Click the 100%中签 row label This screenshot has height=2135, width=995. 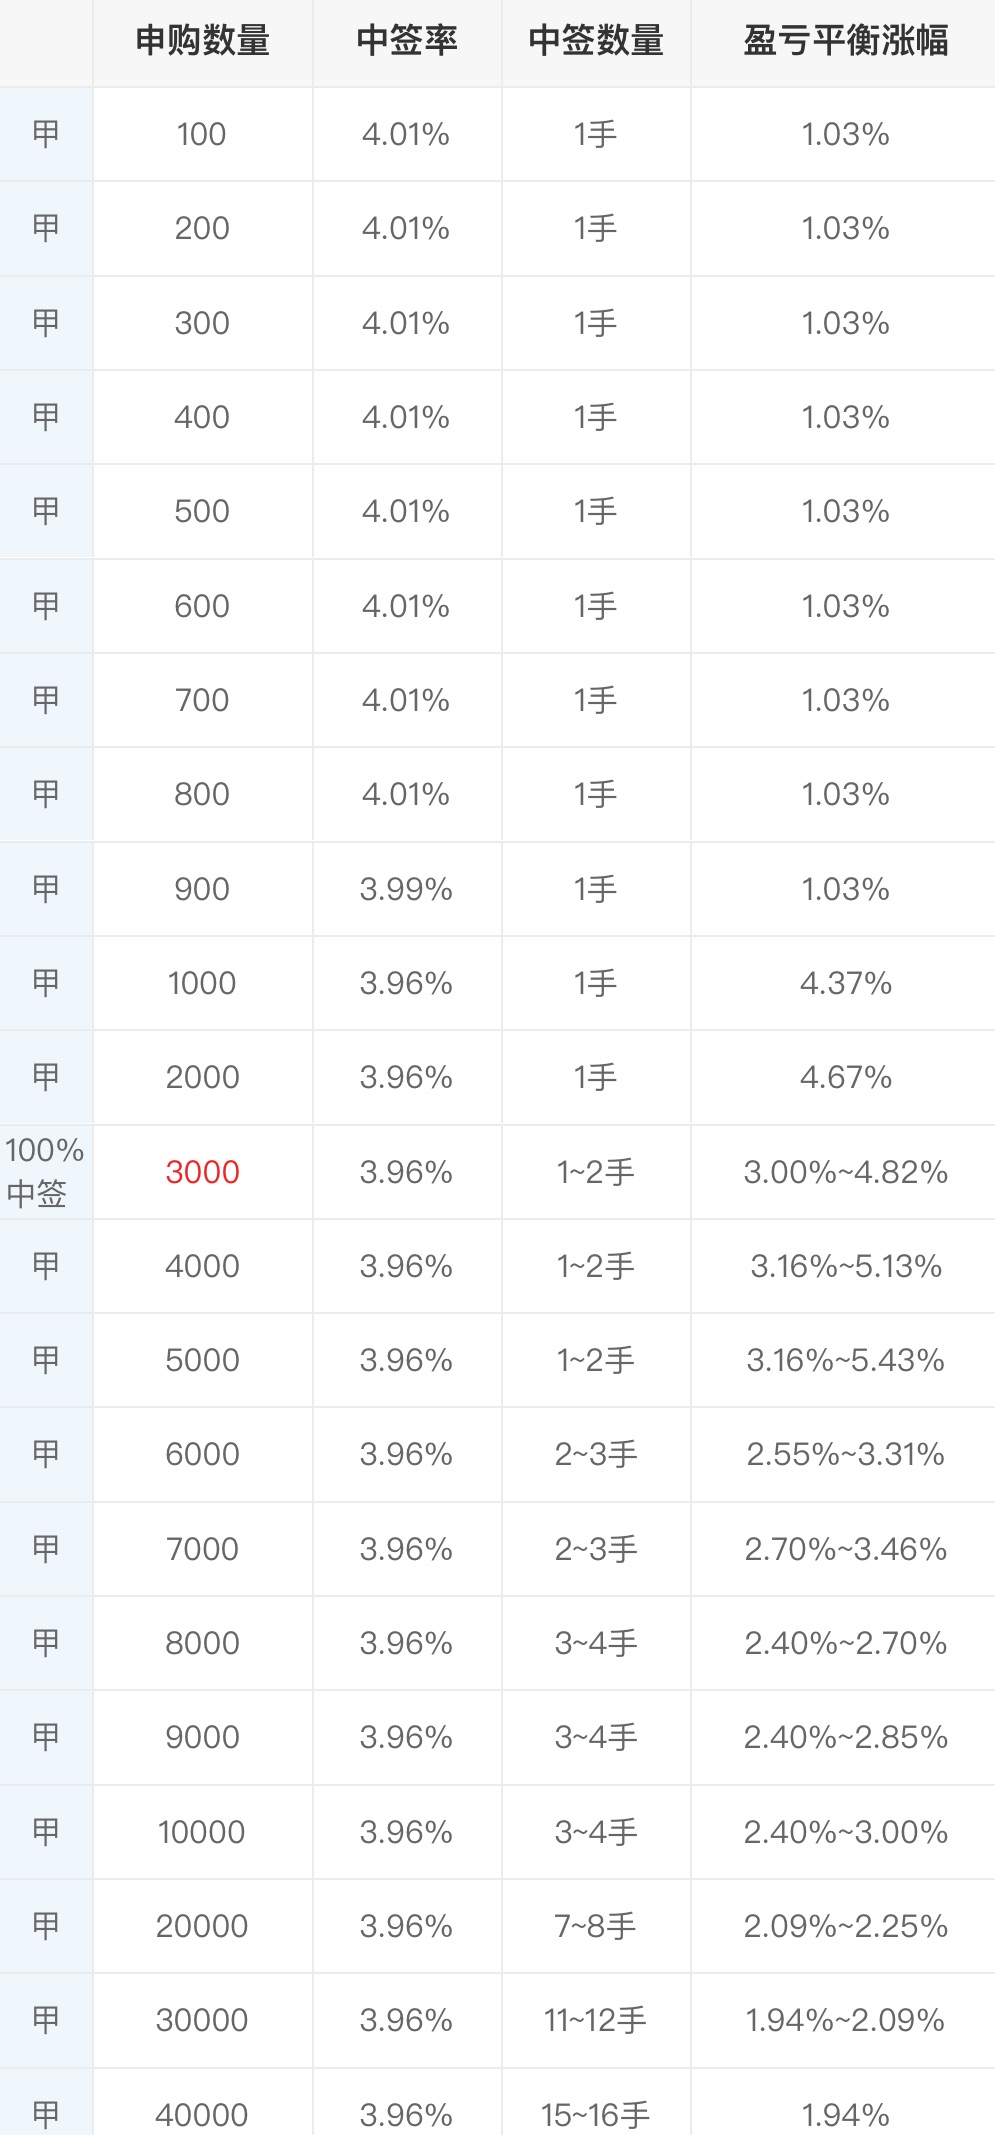tap(45, 1172)
